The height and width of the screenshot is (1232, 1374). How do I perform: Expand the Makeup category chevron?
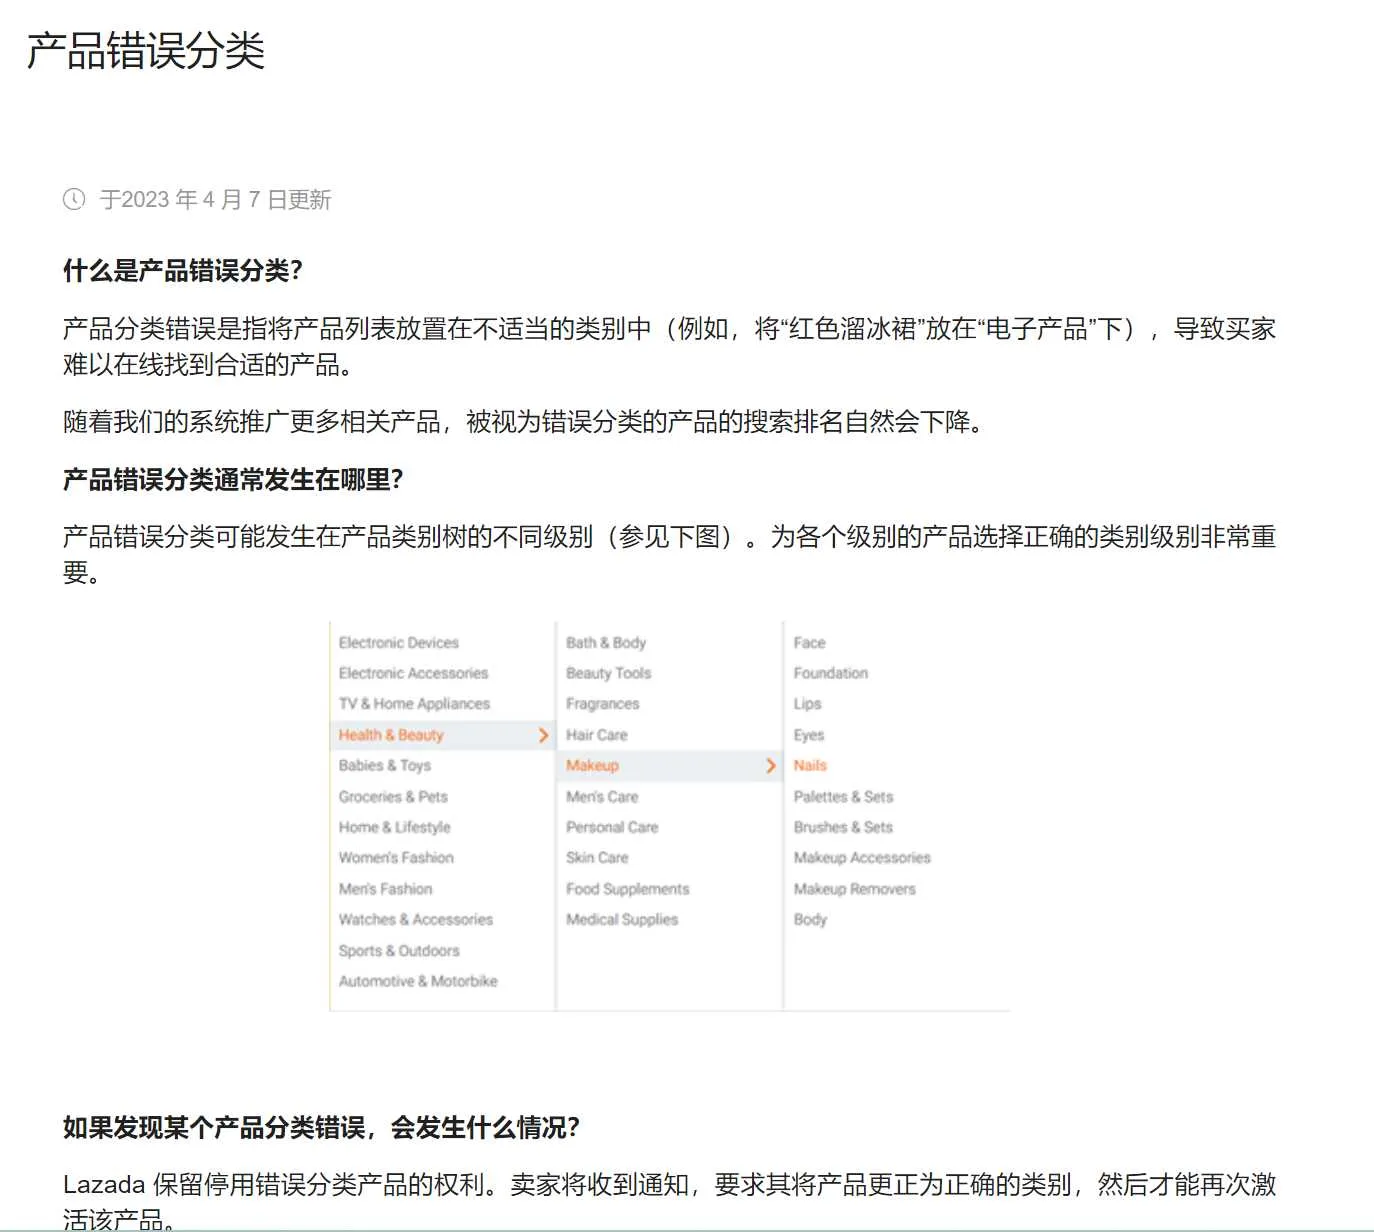point(770,765)
